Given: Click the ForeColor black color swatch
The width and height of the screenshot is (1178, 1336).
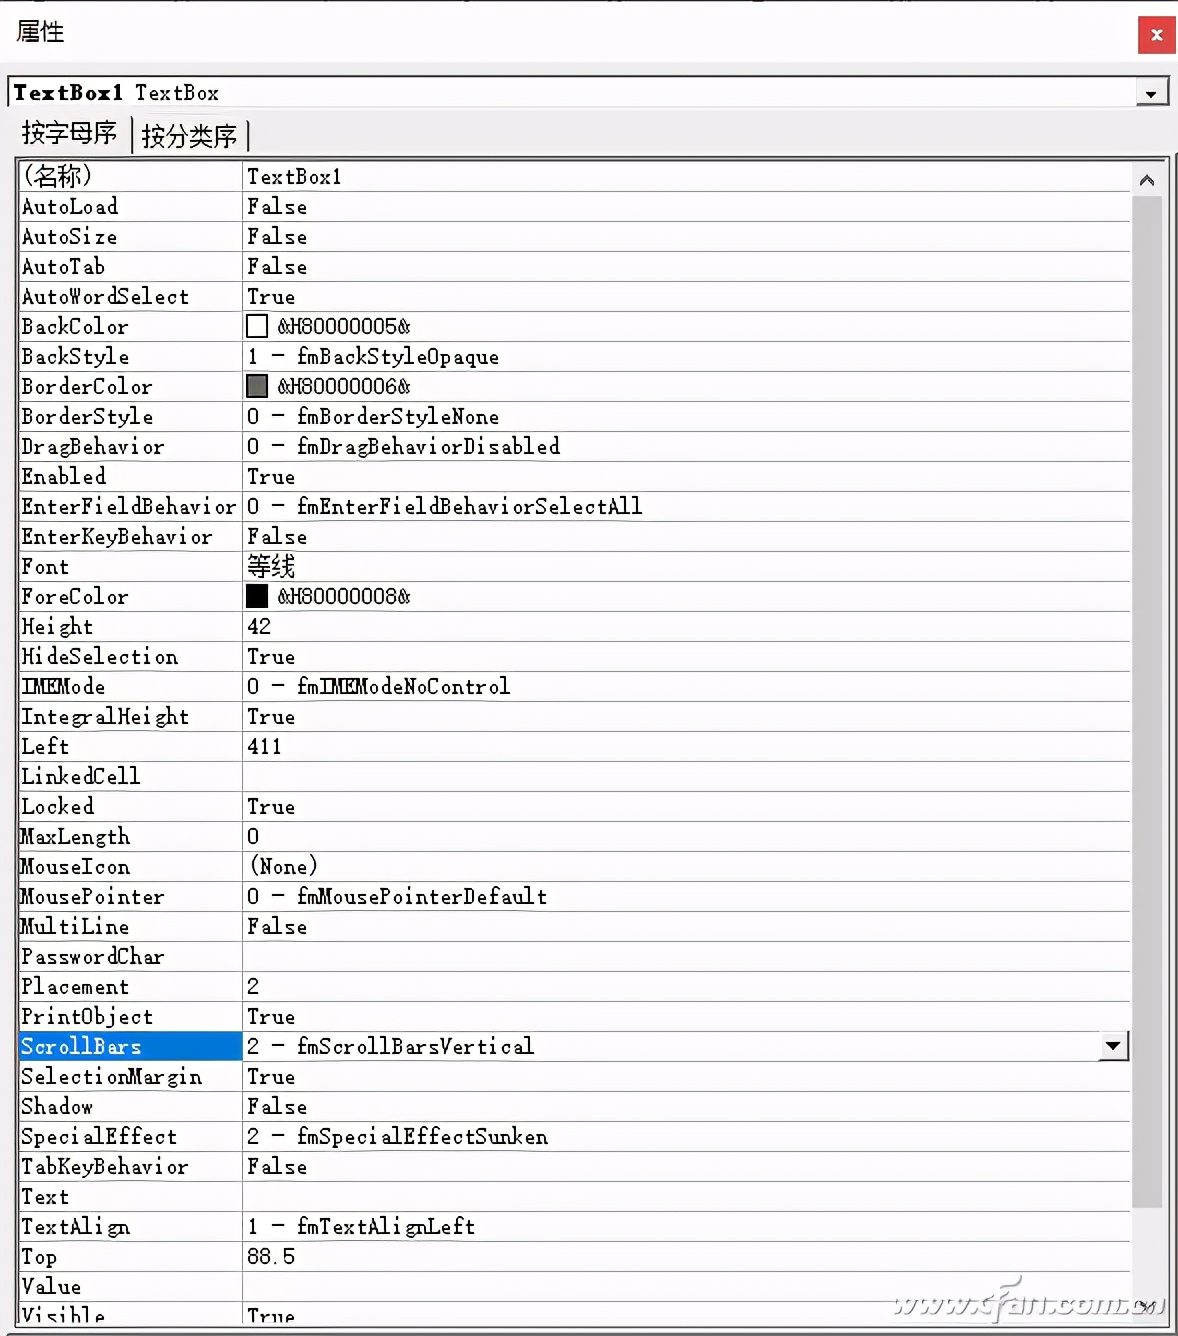Looking at the screenshot, I should 257,596.
